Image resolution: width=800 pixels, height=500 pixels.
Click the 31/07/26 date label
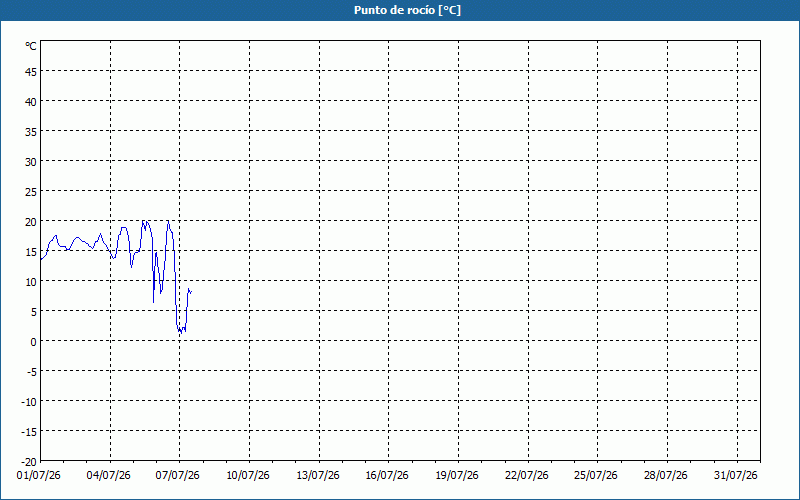coord(736,476)
